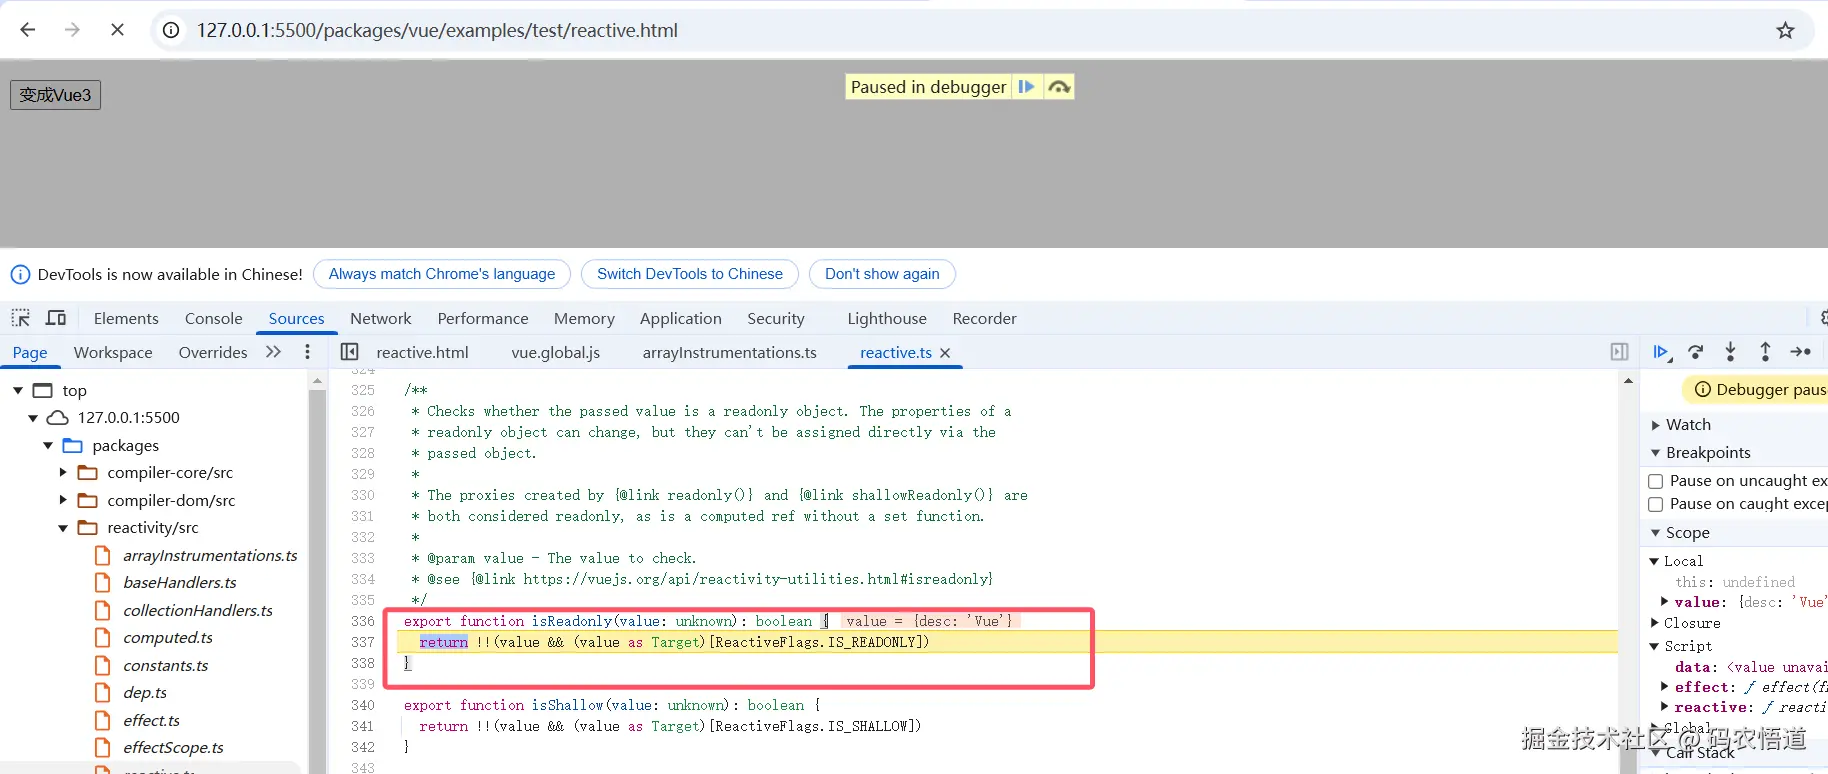Bookmark this page with the star
The height and width of the screenshot is (774, 1828).
(1785, 30)
